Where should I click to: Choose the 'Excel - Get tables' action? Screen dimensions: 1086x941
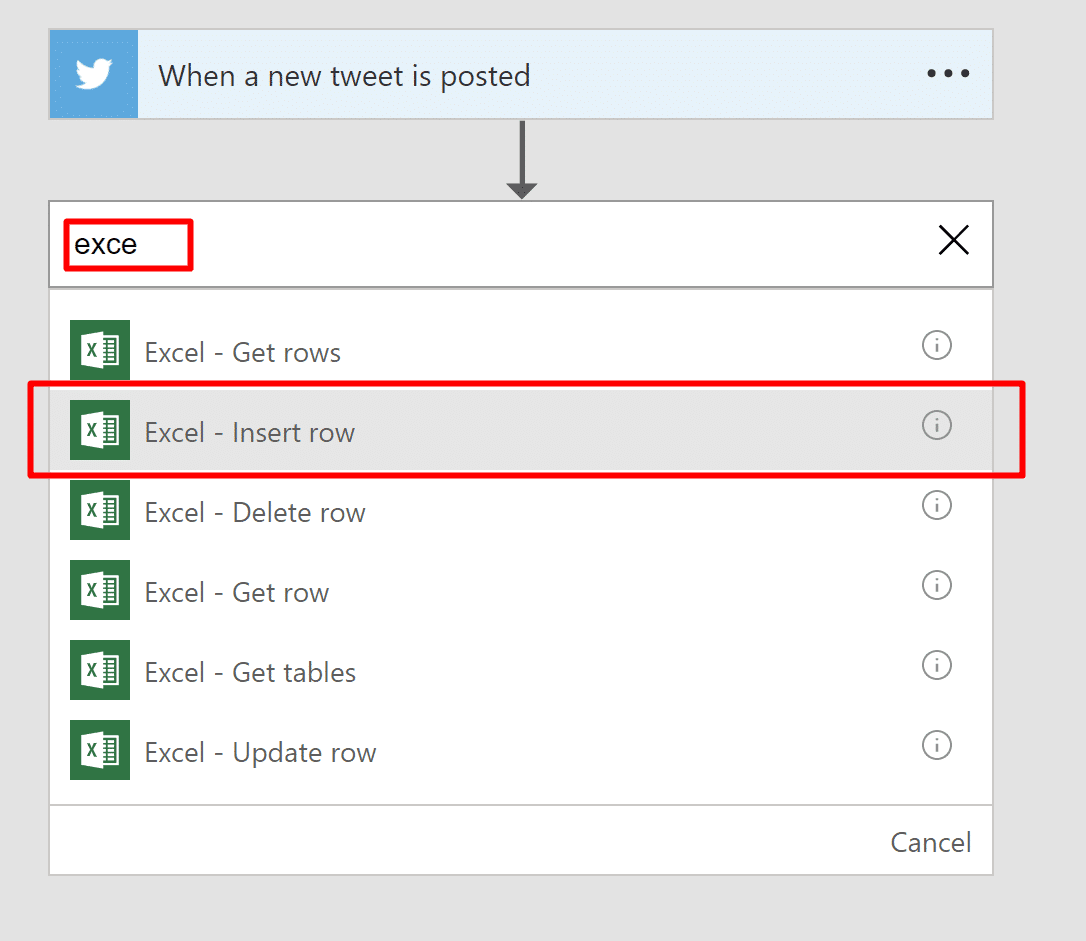521,671
